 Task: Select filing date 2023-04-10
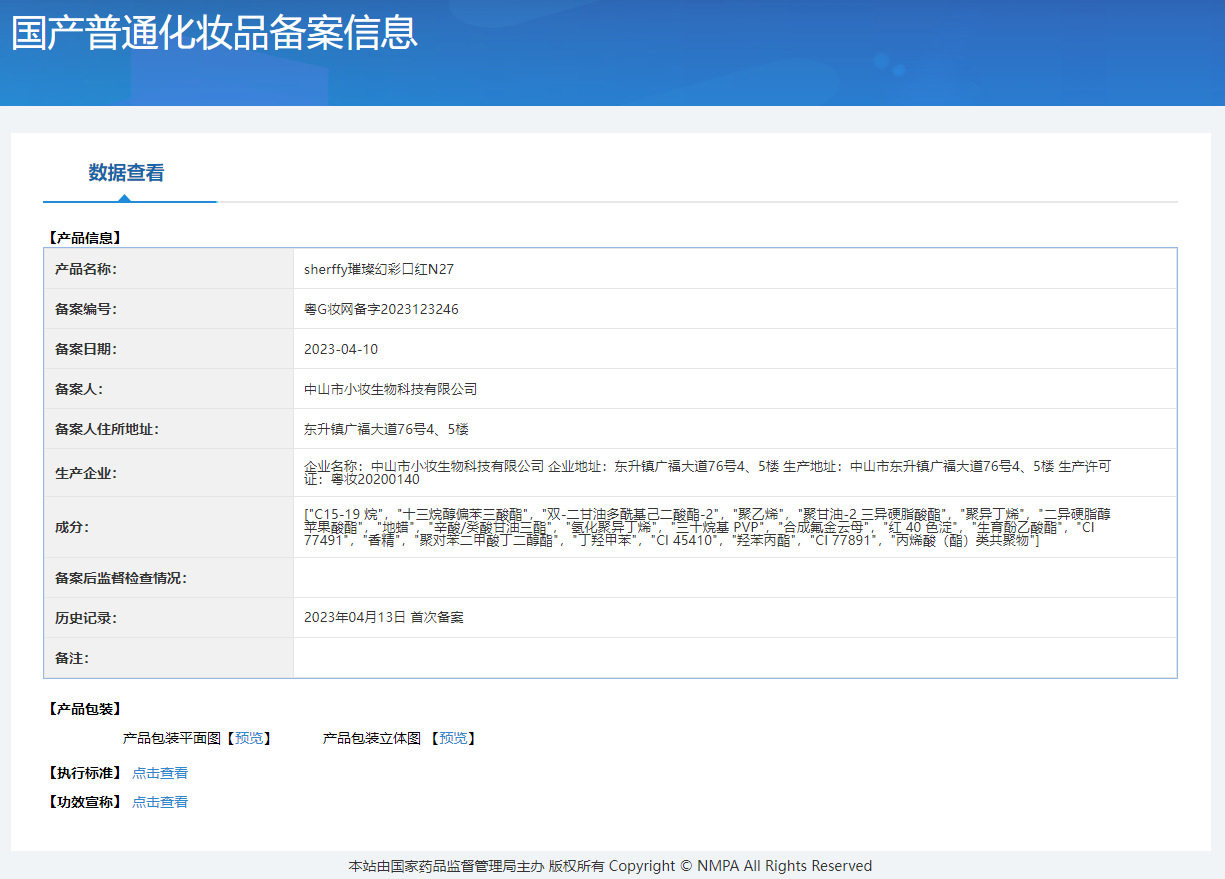click(x=341, y=349)
